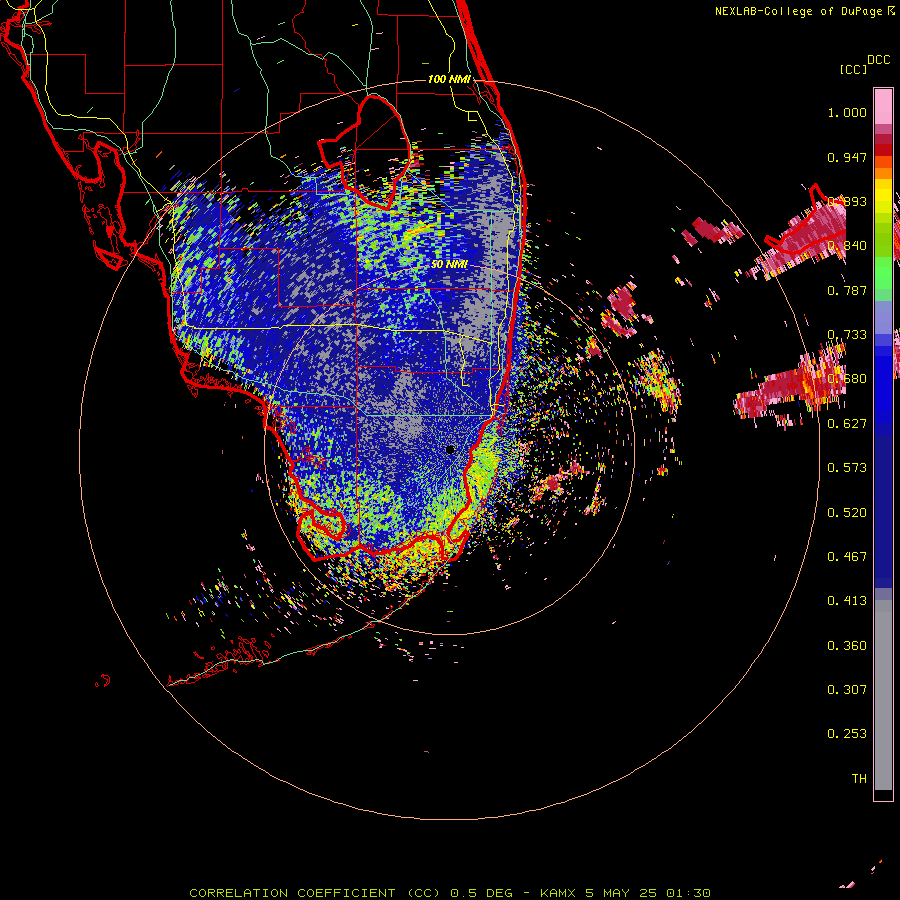The height and width of the screenshot is (900, 900).
Task: Click the 0.627 legend value
Action: click(847, 424)
